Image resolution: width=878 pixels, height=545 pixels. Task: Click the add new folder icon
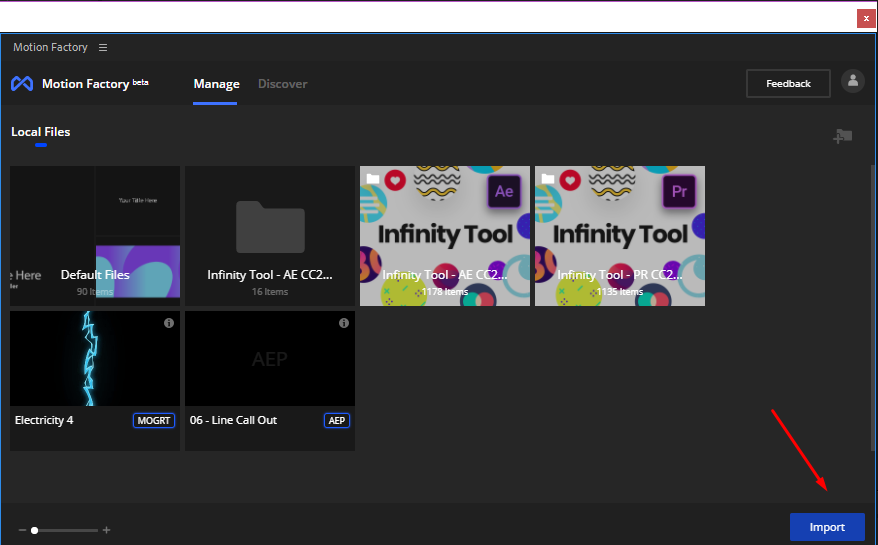coord(843,136)
